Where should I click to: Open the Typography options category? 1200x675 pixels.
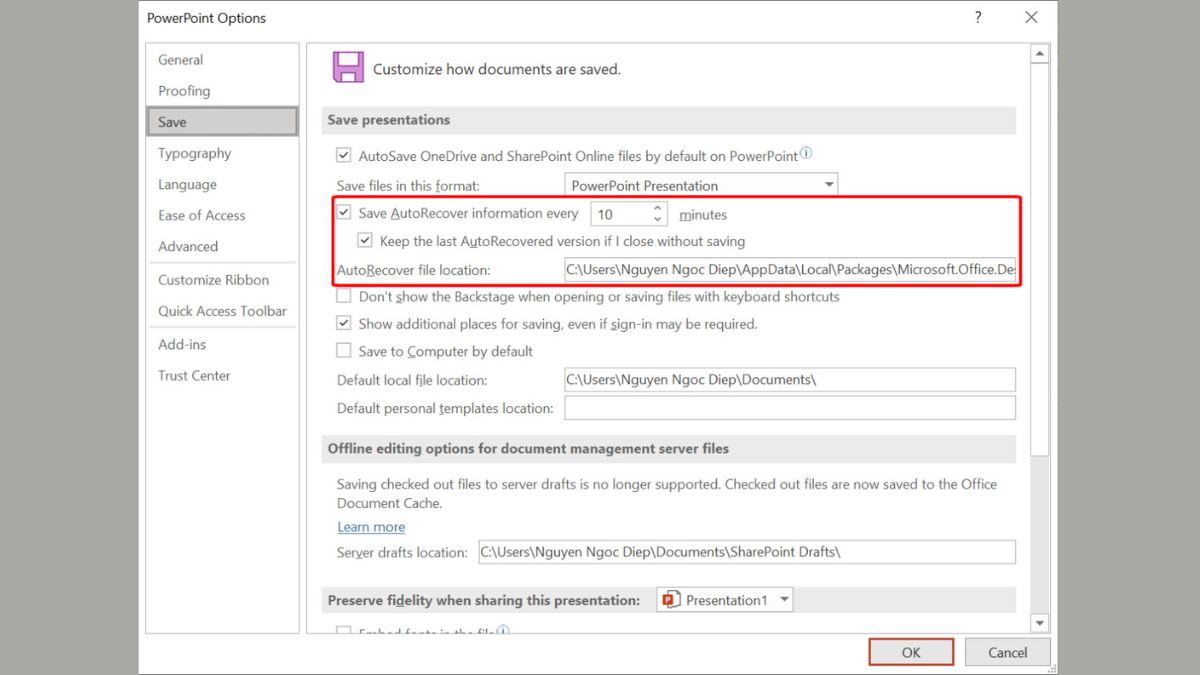tap(222, 153)
